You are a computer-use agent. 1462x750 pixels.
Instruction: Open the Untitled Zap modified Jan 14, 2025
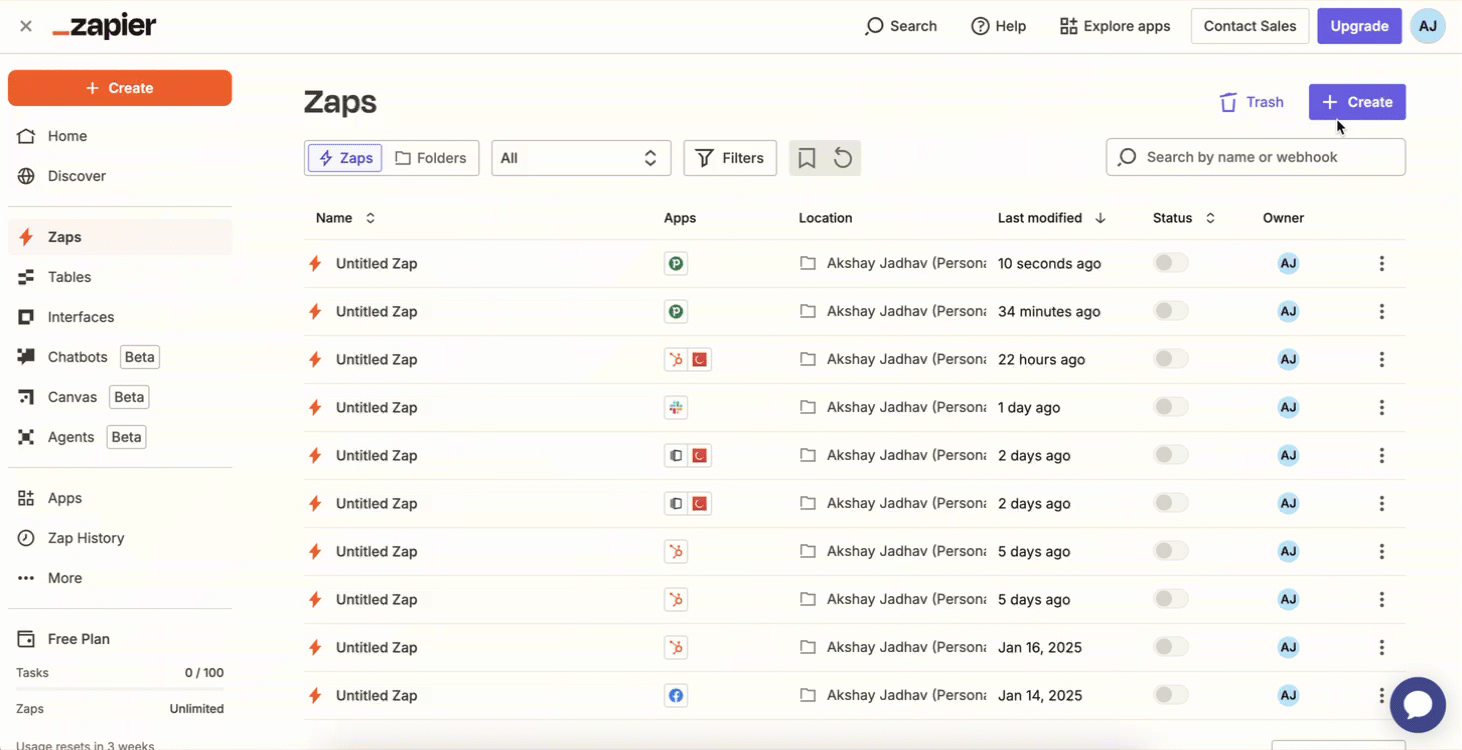click(x=376, y=696)
